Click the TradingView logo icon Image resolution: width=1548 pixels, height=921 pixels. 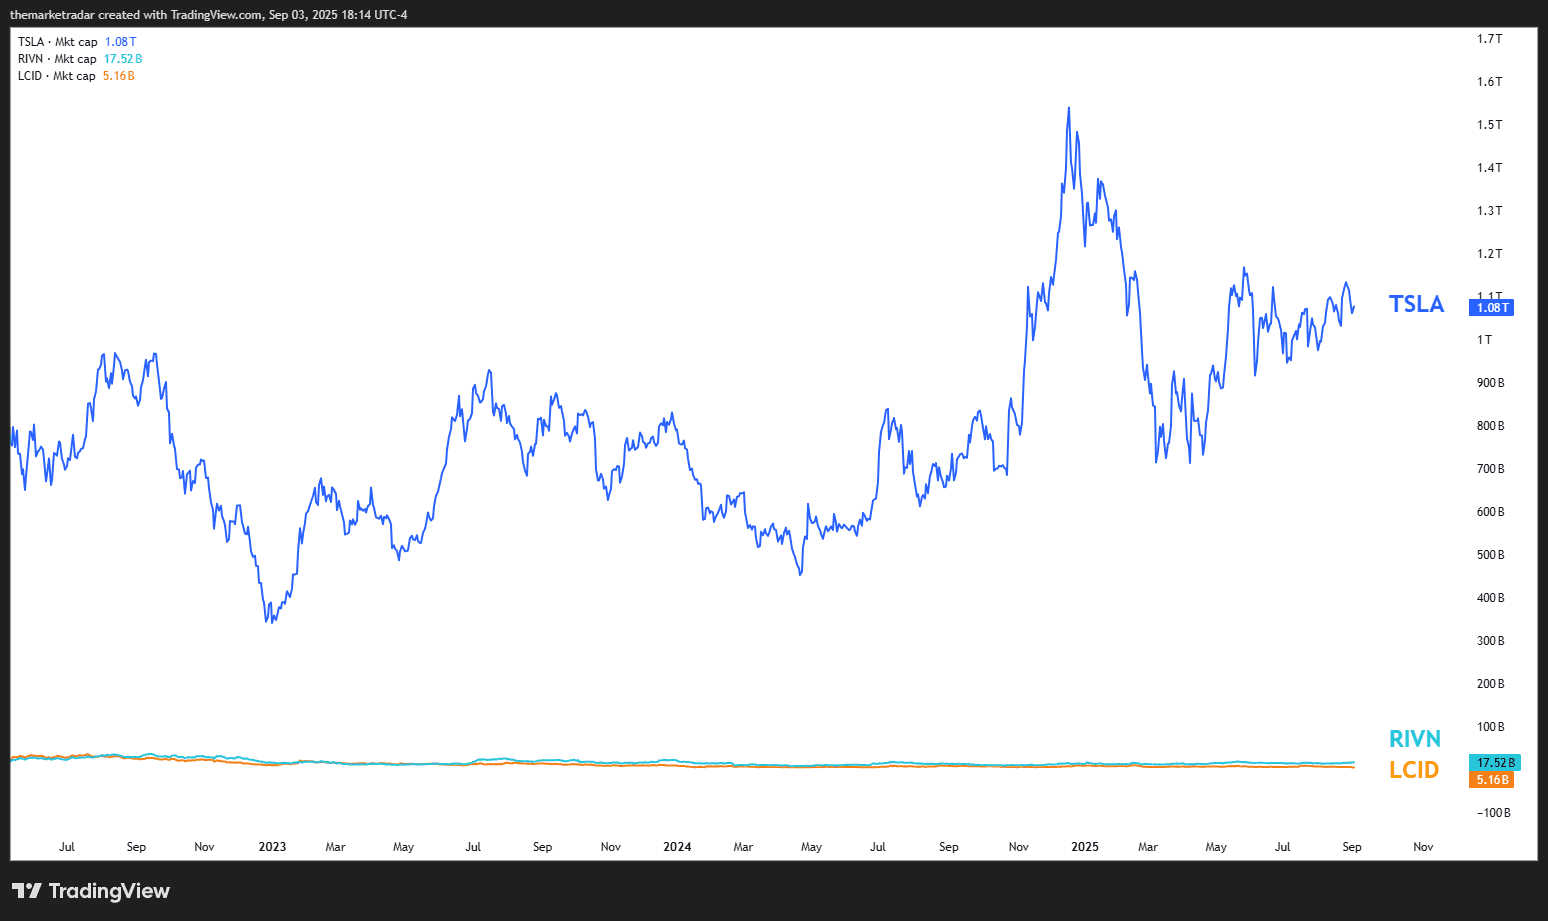tap(27, 891)
